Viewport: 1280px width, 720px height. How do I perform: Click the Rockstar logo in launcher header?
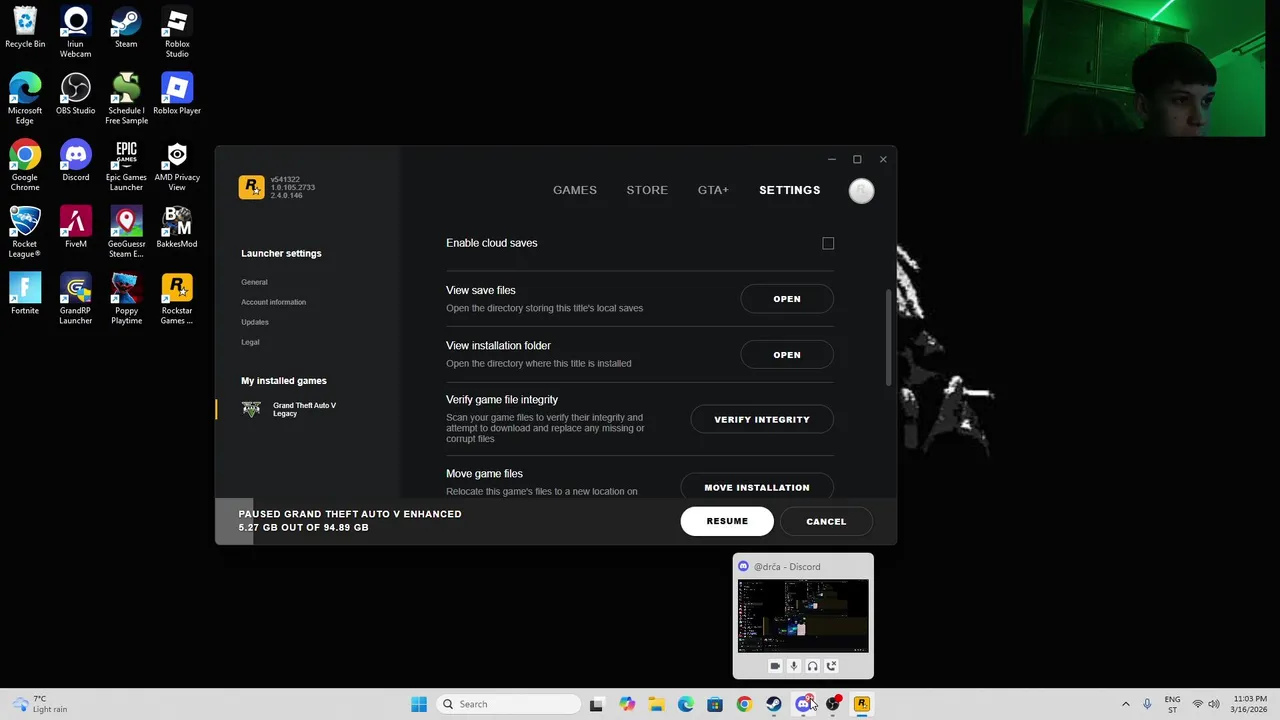(251, 187)
